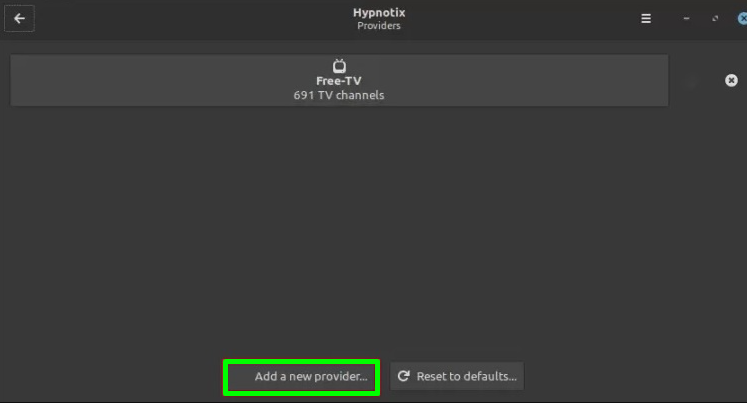The image size is (747, 403).
Task: Click the "691 TV channels" text
Action: 339,95
